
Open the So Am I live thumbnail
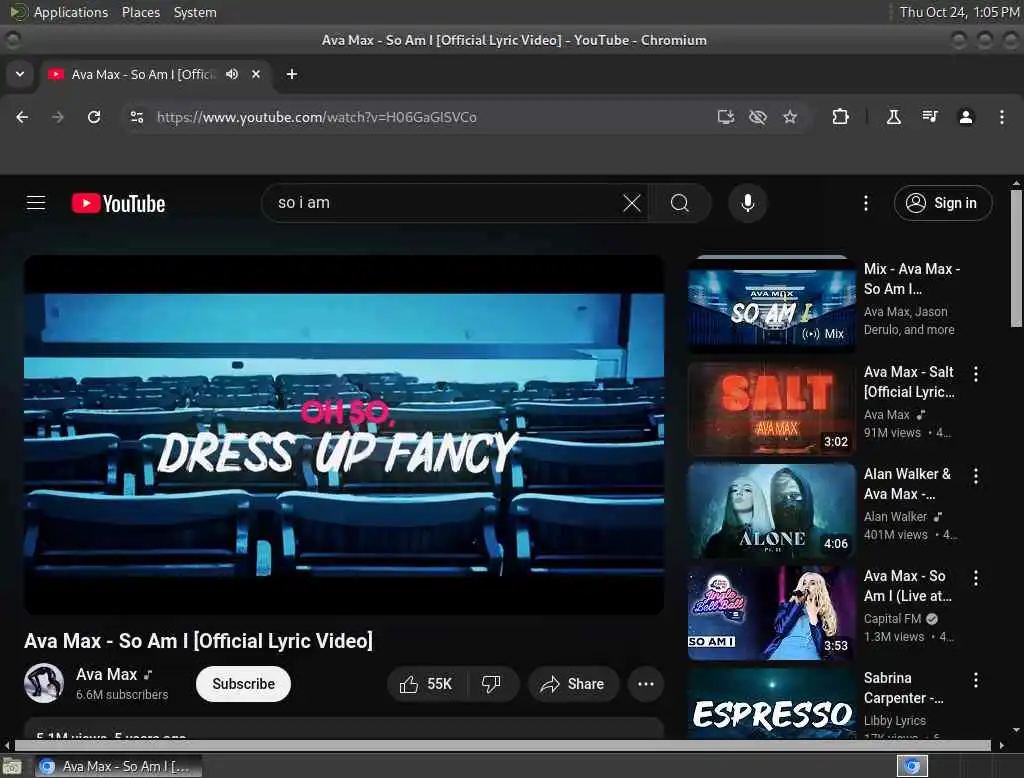[771, 613]
